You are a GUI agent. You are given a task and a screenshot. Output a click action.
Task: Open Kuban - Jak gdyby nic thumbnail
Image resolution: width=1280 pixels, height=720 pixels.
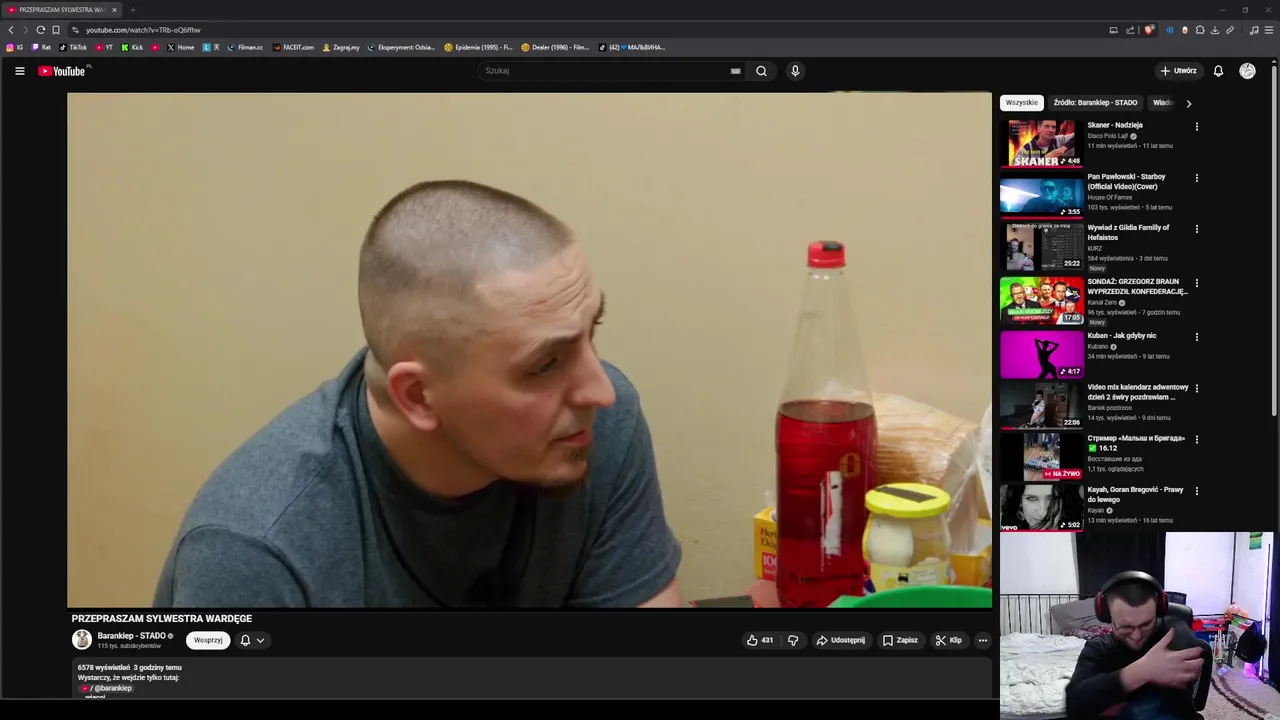(x=1041, y=354)
